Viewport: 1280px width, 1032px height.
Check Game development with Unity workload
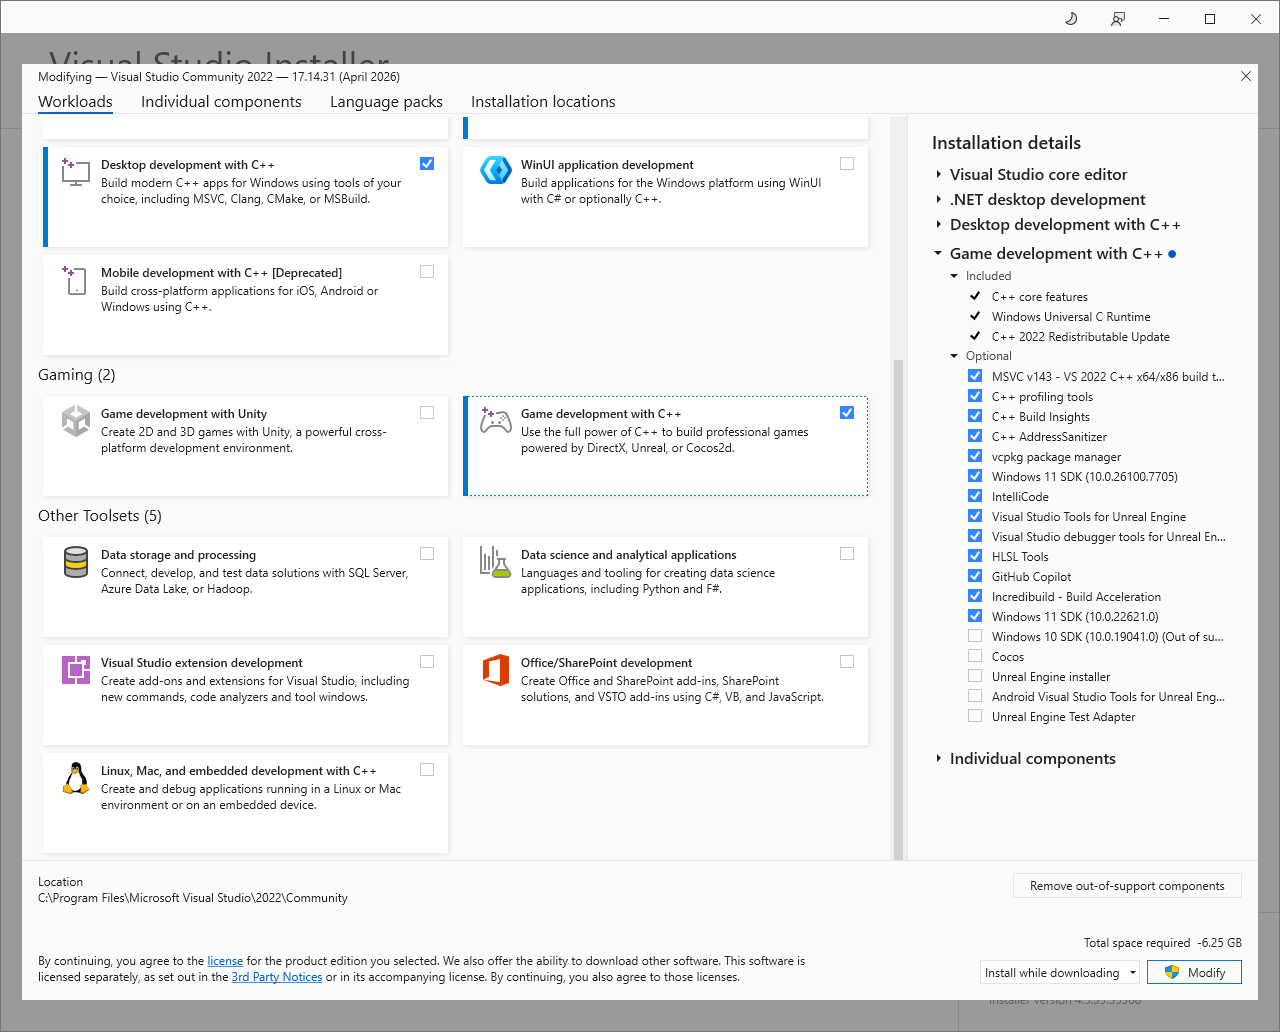[x=427, y=413]
